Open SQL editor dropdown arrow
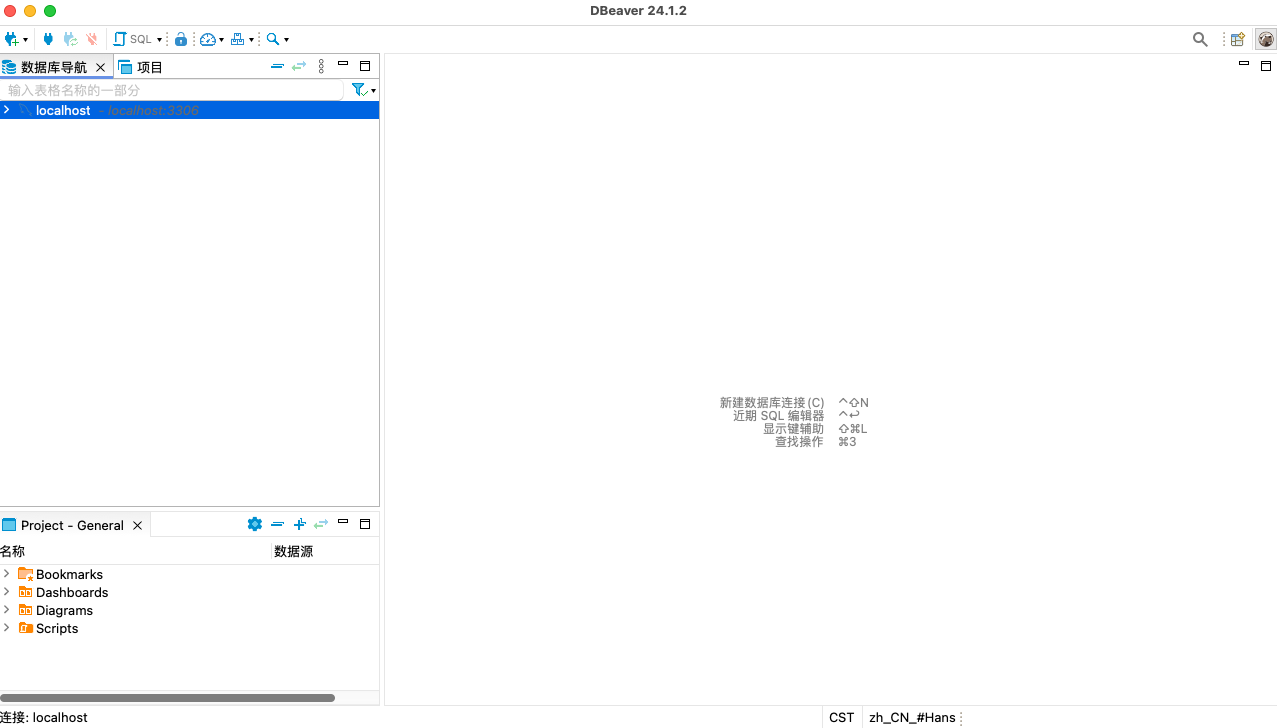Screen dimensions: 1277x728 [159, 40]
